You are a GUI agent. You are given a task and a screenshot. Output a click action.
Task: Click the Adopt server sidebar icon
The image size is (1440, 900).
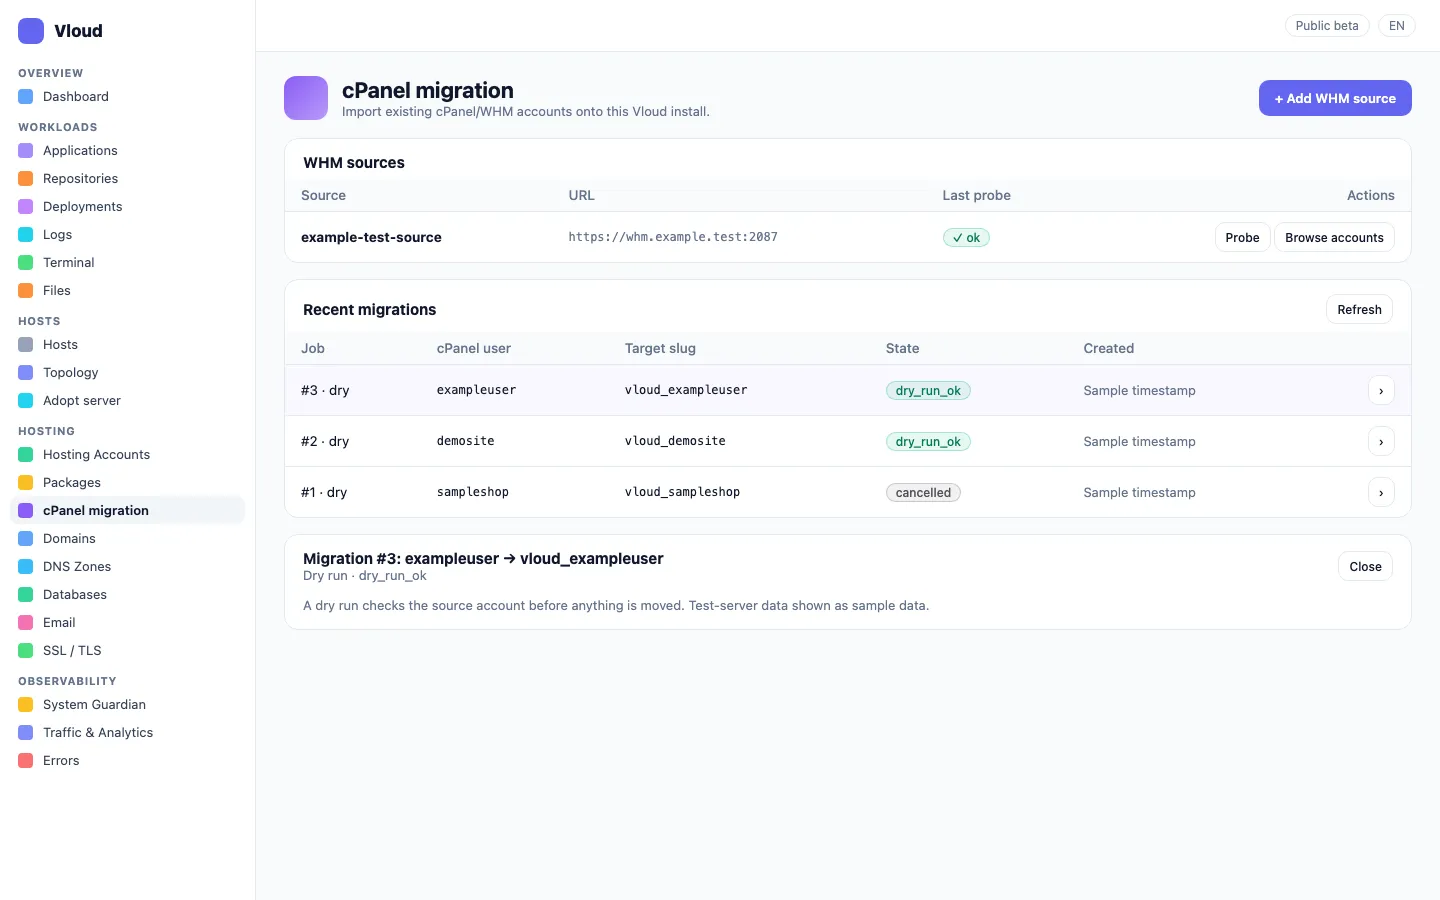pos(26,401)
